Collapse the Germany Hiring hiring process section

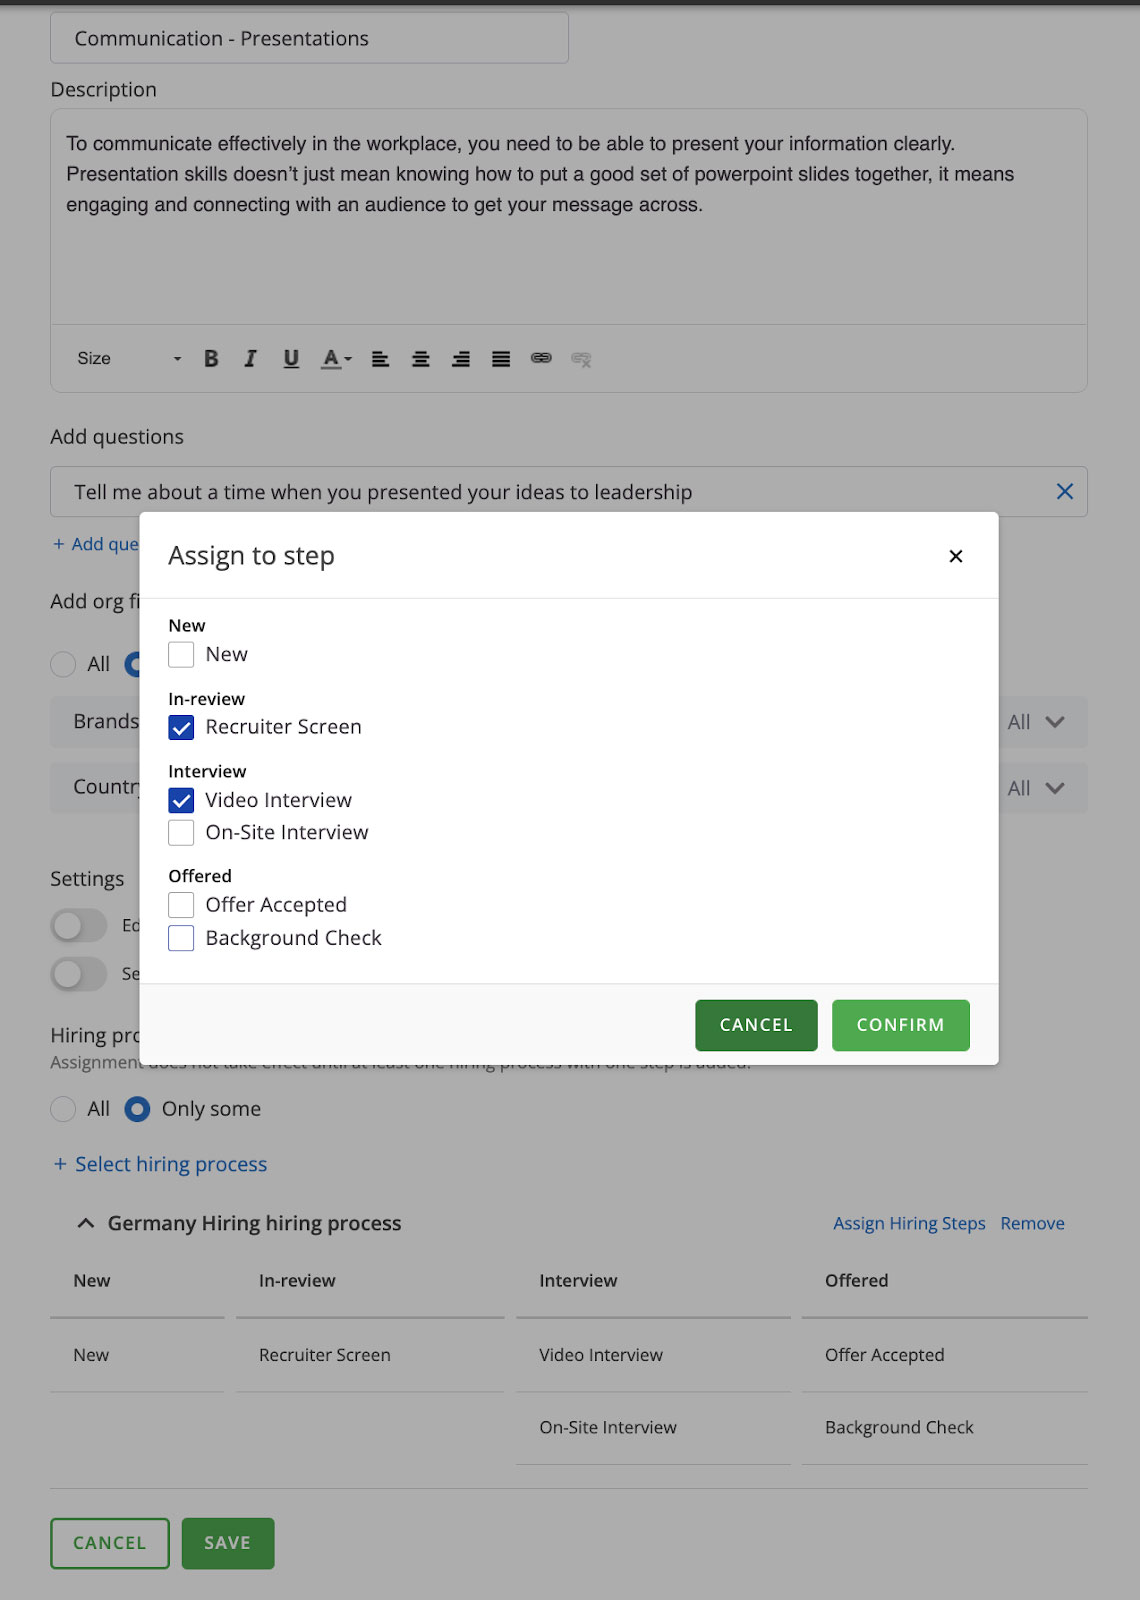coord(86,1224)
